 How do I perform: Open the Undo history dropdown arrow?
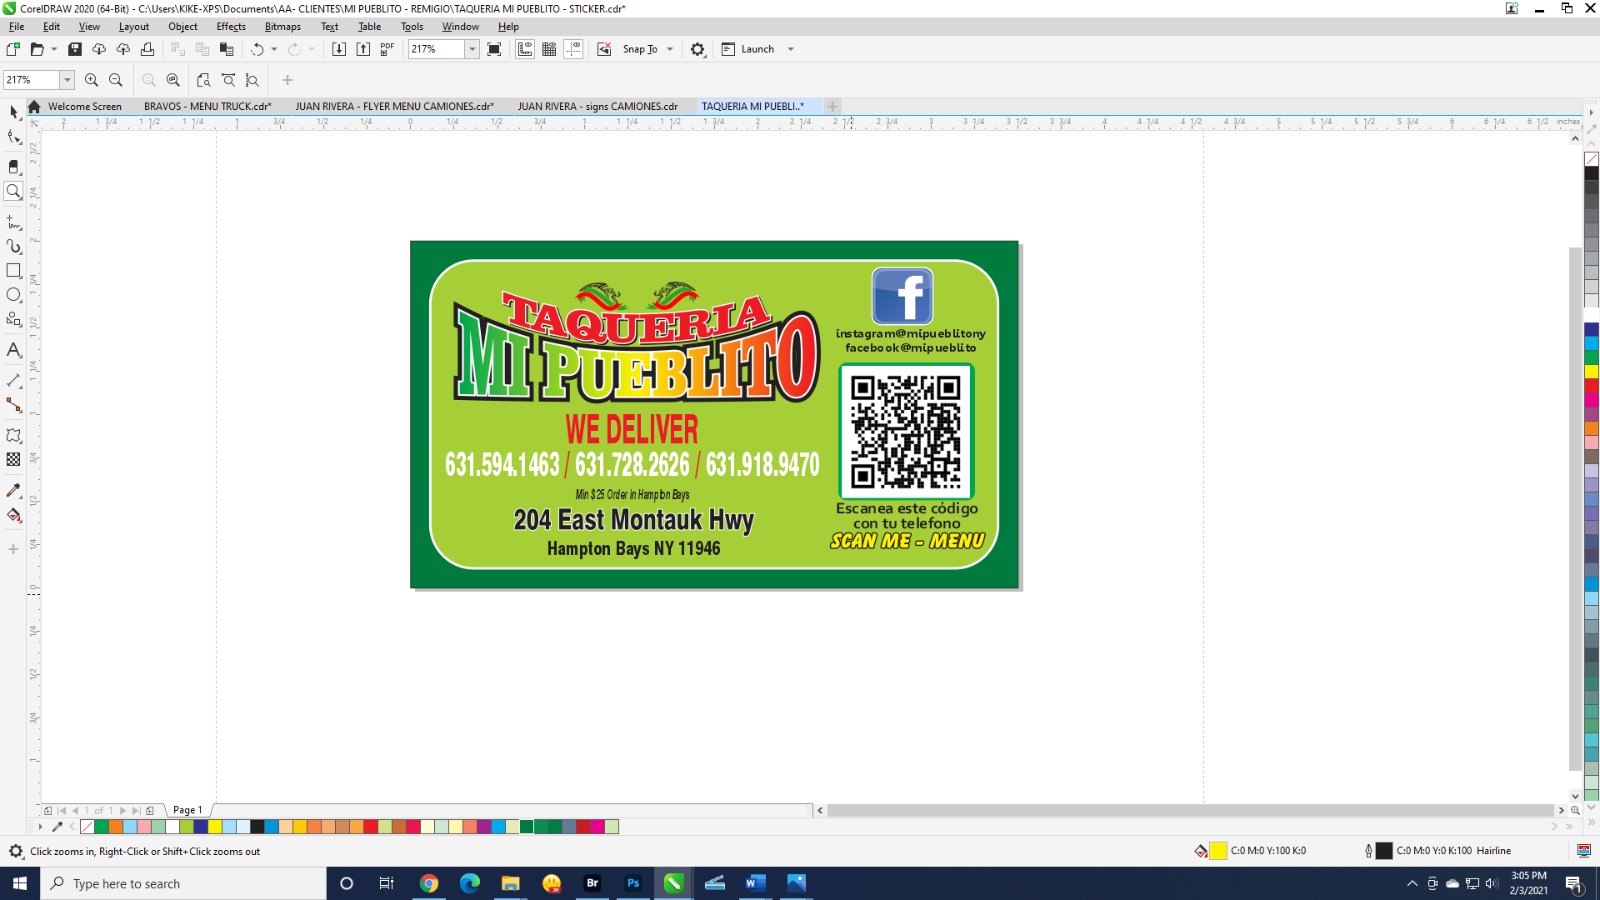tap(274, 49)
